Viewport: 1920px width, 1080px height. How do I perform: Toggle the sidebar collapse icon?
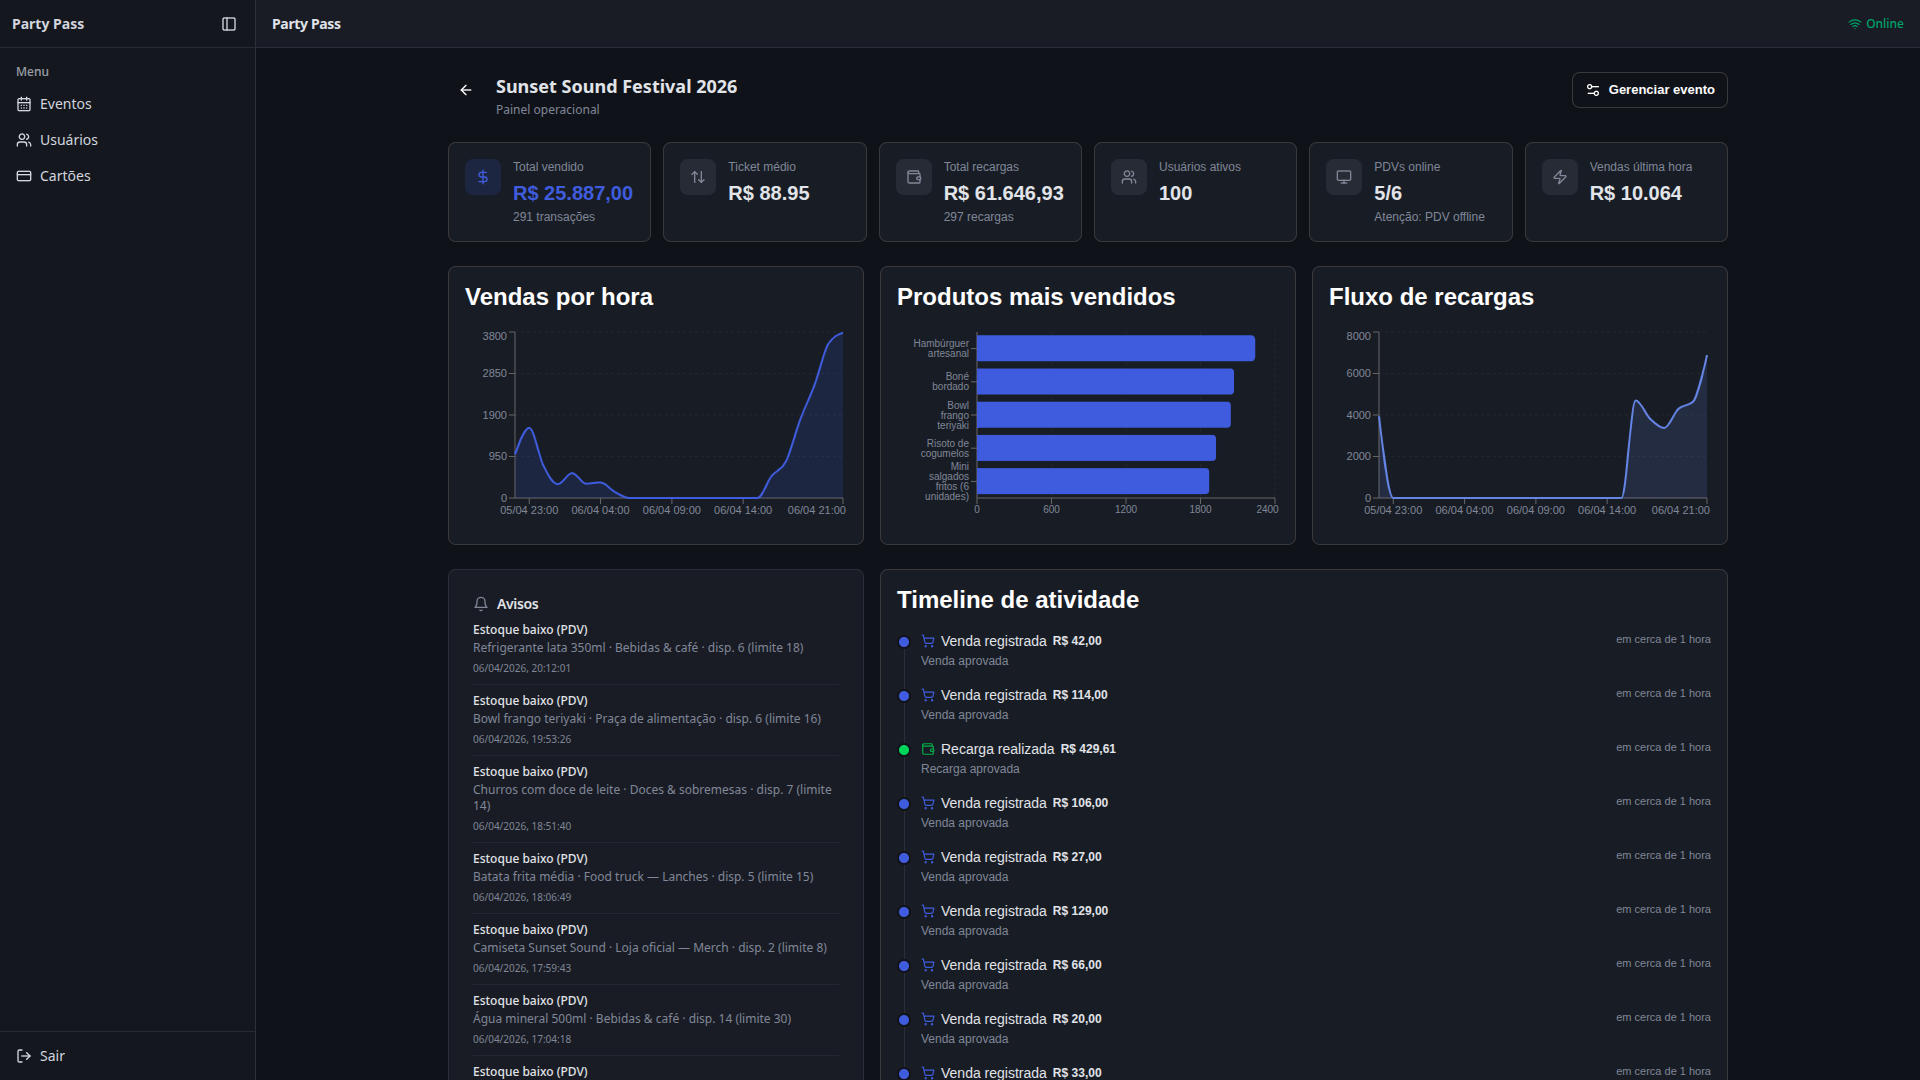click(229, 24)
